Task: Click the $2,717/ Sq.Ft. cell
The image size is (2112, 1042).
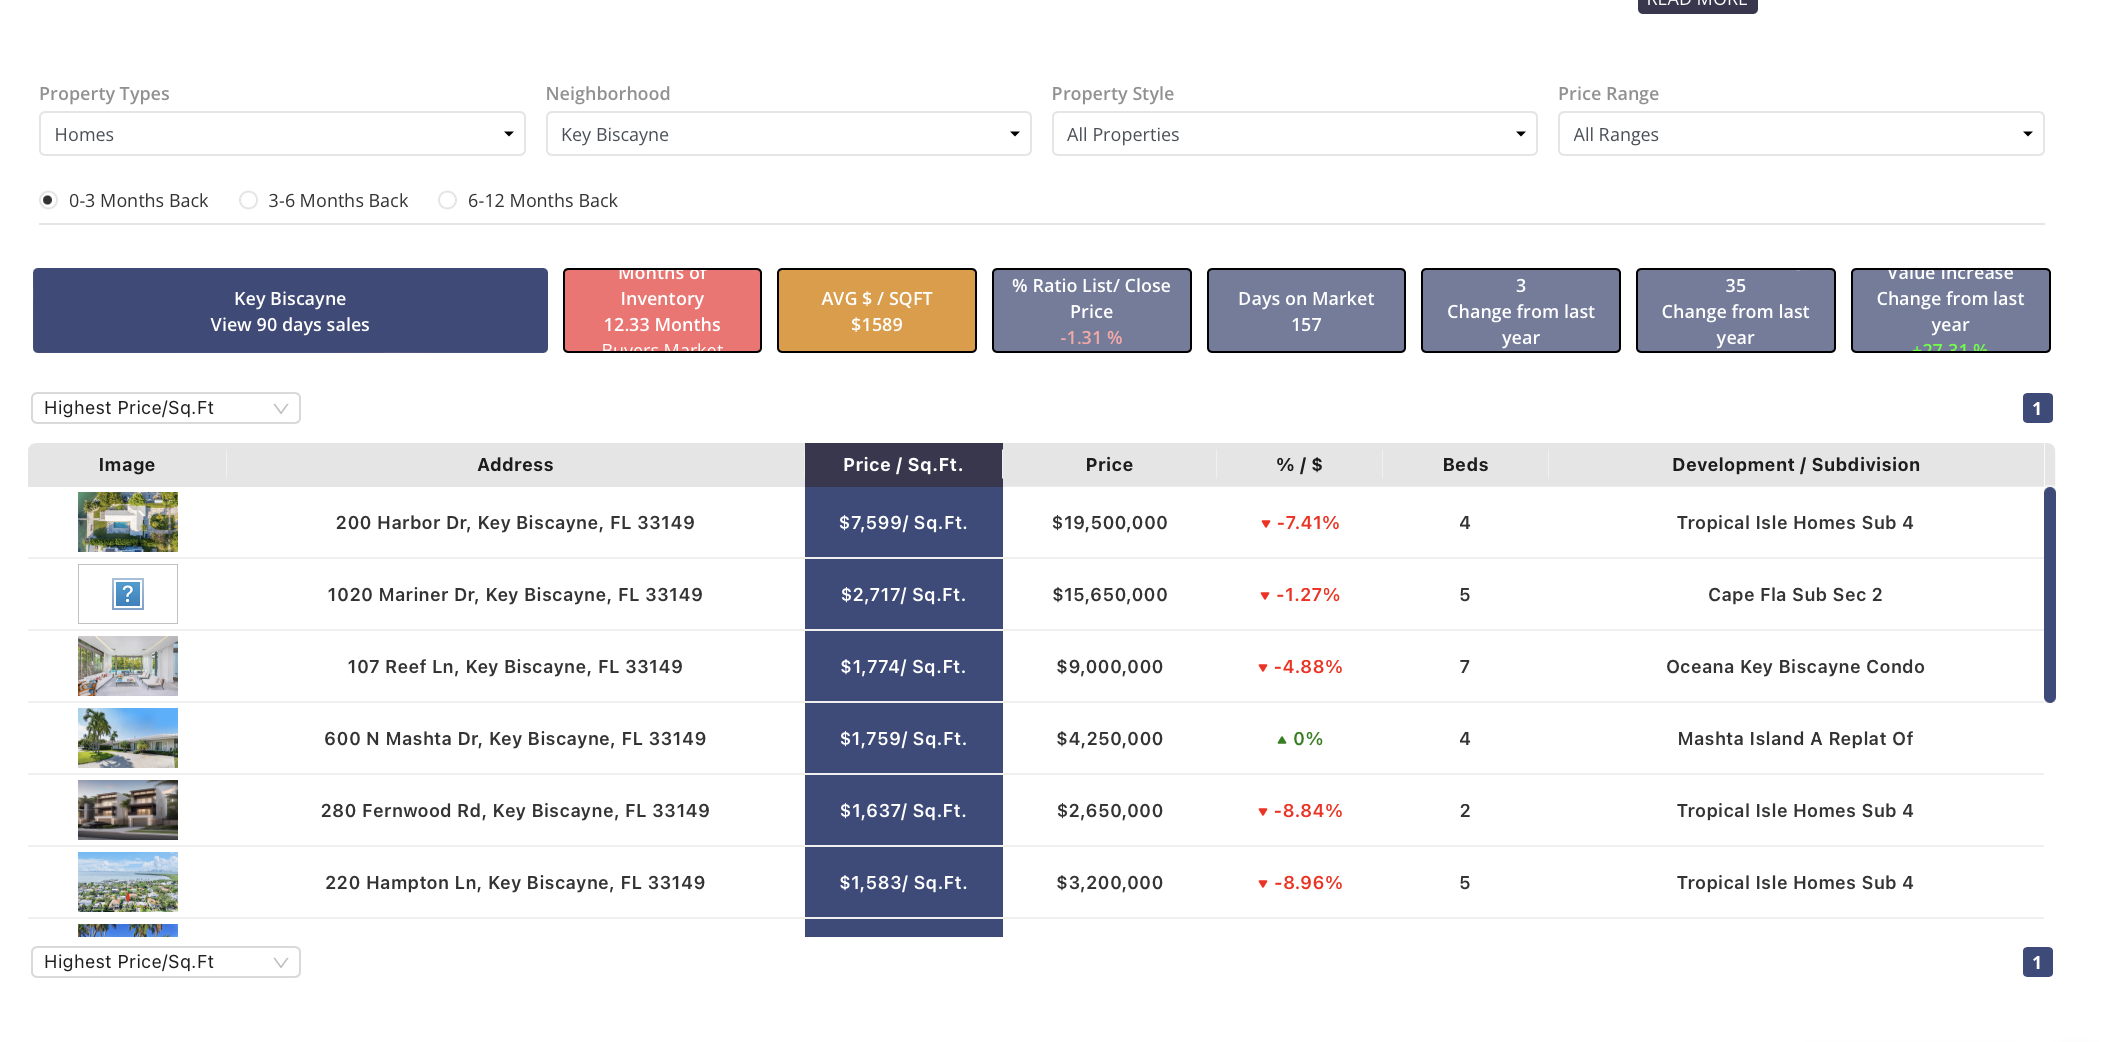Action: pyautogui.click(x=903, y=595)
